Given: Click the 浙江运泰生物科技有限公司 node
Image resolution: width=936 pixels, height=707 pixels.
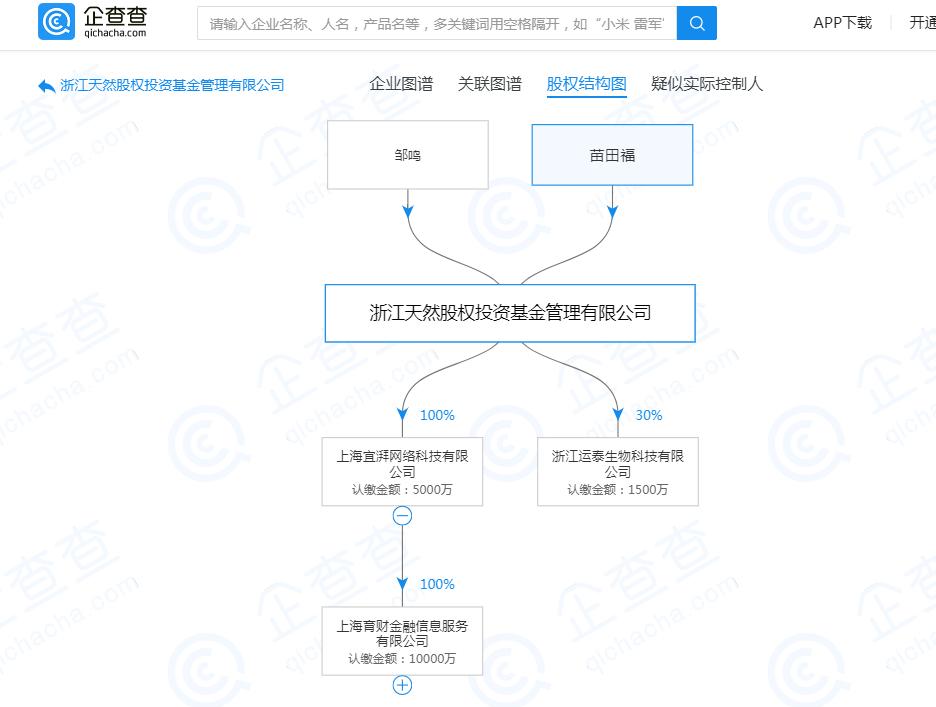Looking at the screenshot, I should pos(617,470).
